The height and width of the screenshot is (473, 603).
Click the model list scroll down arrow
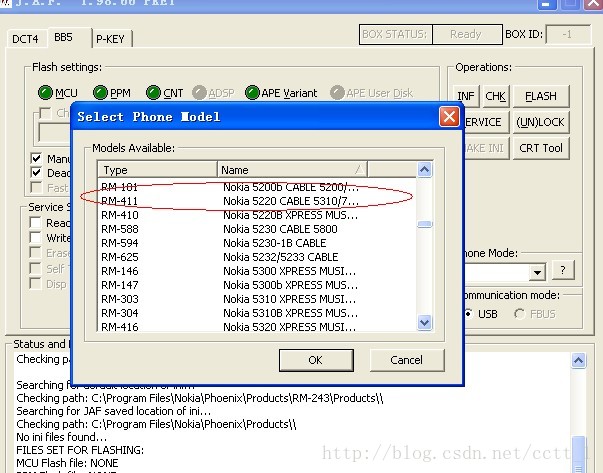pyautogui.click(x=424, y=322)
